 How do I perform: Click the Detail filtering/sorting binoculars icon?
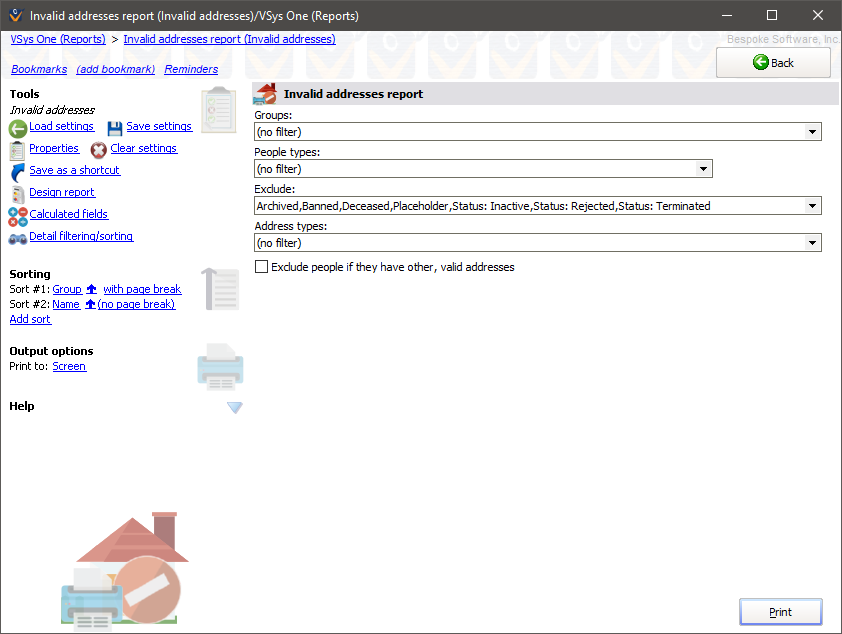pos(16,236)
